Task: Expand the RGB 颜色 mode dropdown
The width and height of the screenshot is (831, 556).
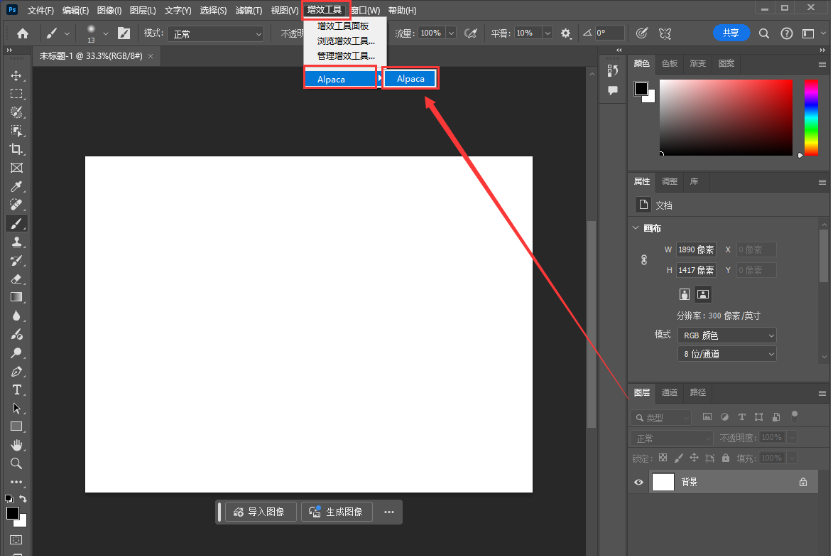Action: [727, 335]
